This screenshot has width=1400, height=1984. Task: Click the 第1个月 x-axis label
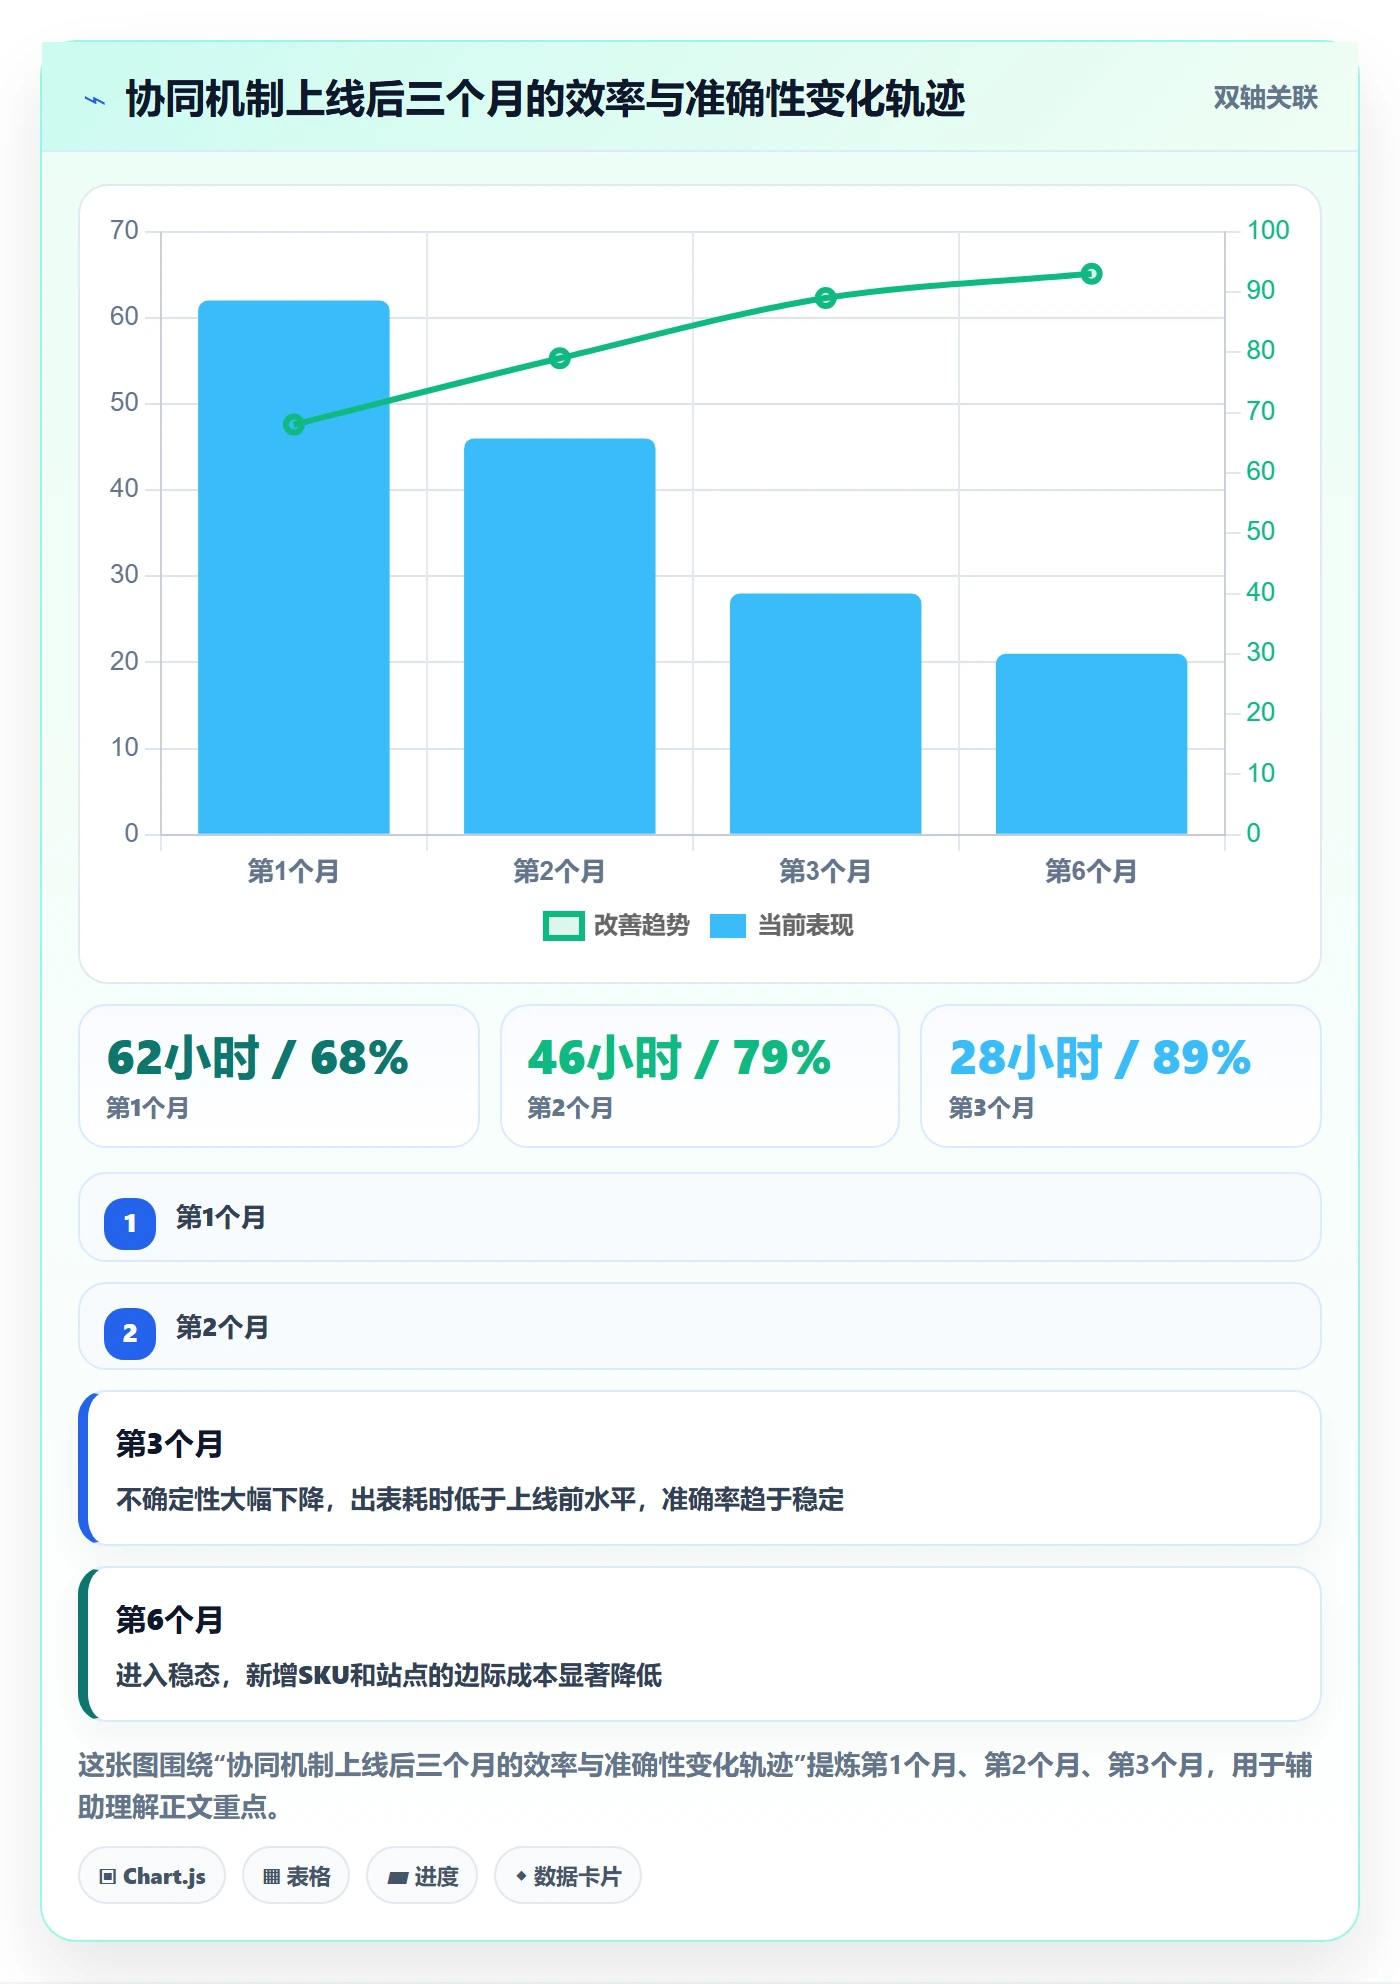click(x=294, y=871)
